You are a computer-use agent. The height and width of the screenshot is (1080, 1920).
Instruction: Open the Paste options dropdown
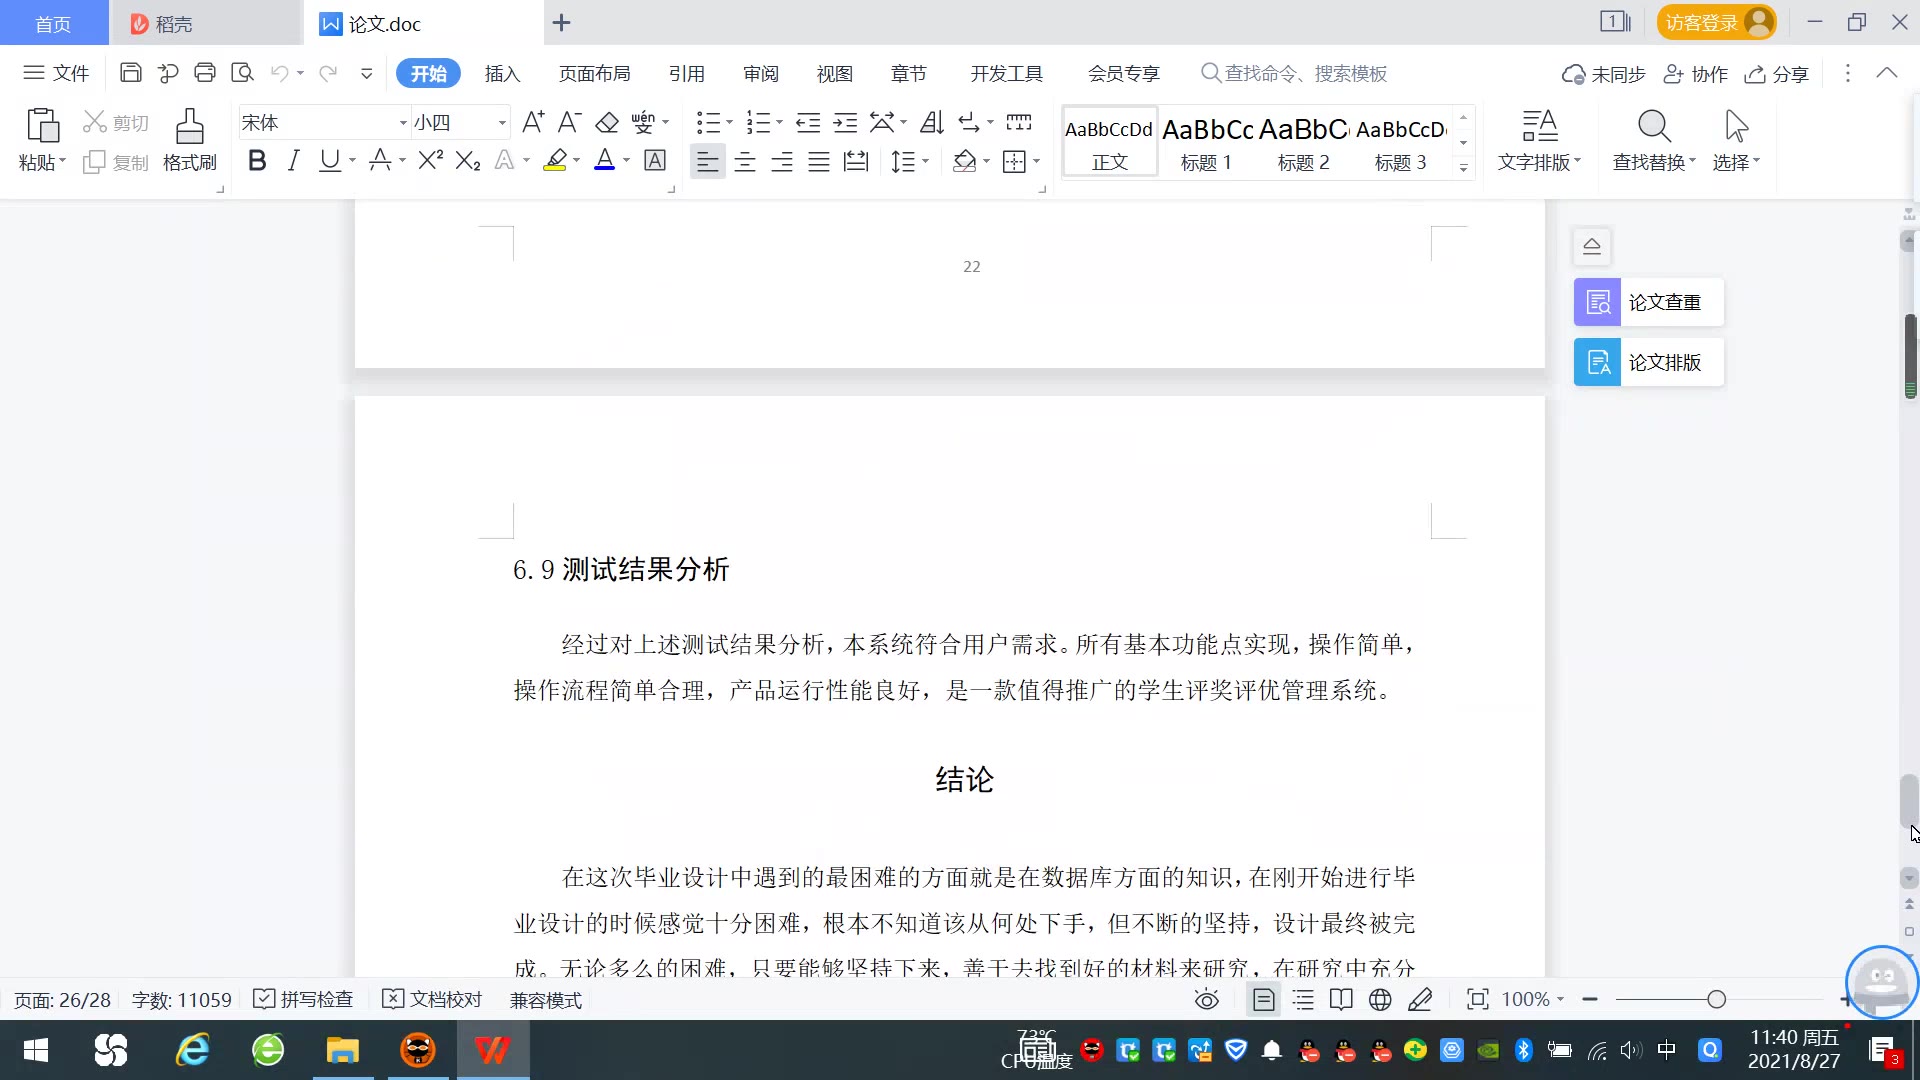[x=42, y=162]
